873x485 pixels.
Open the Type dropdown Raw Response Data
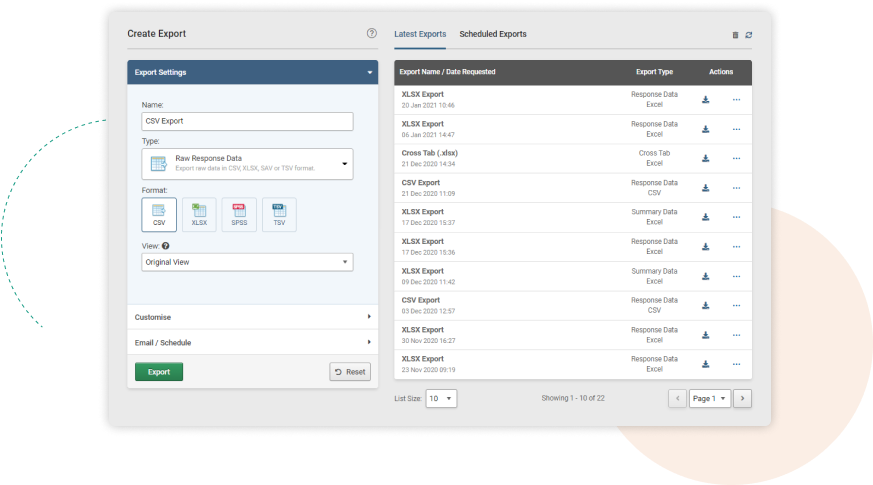pos(247,164)
